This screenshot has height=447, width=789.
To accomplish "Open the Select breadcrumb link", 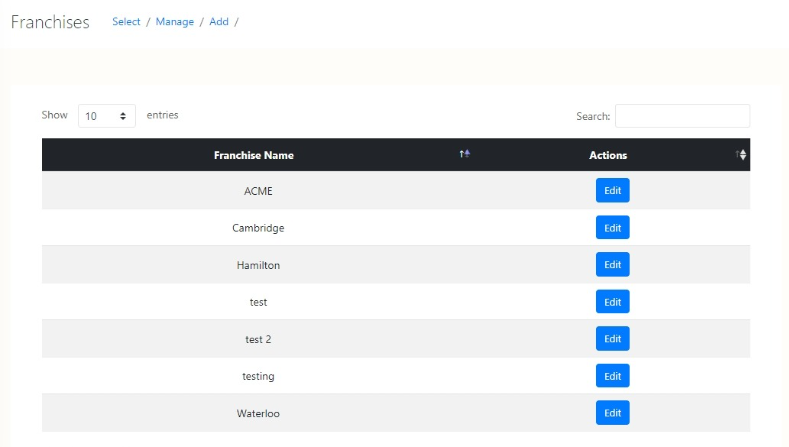I will (126, 22).
